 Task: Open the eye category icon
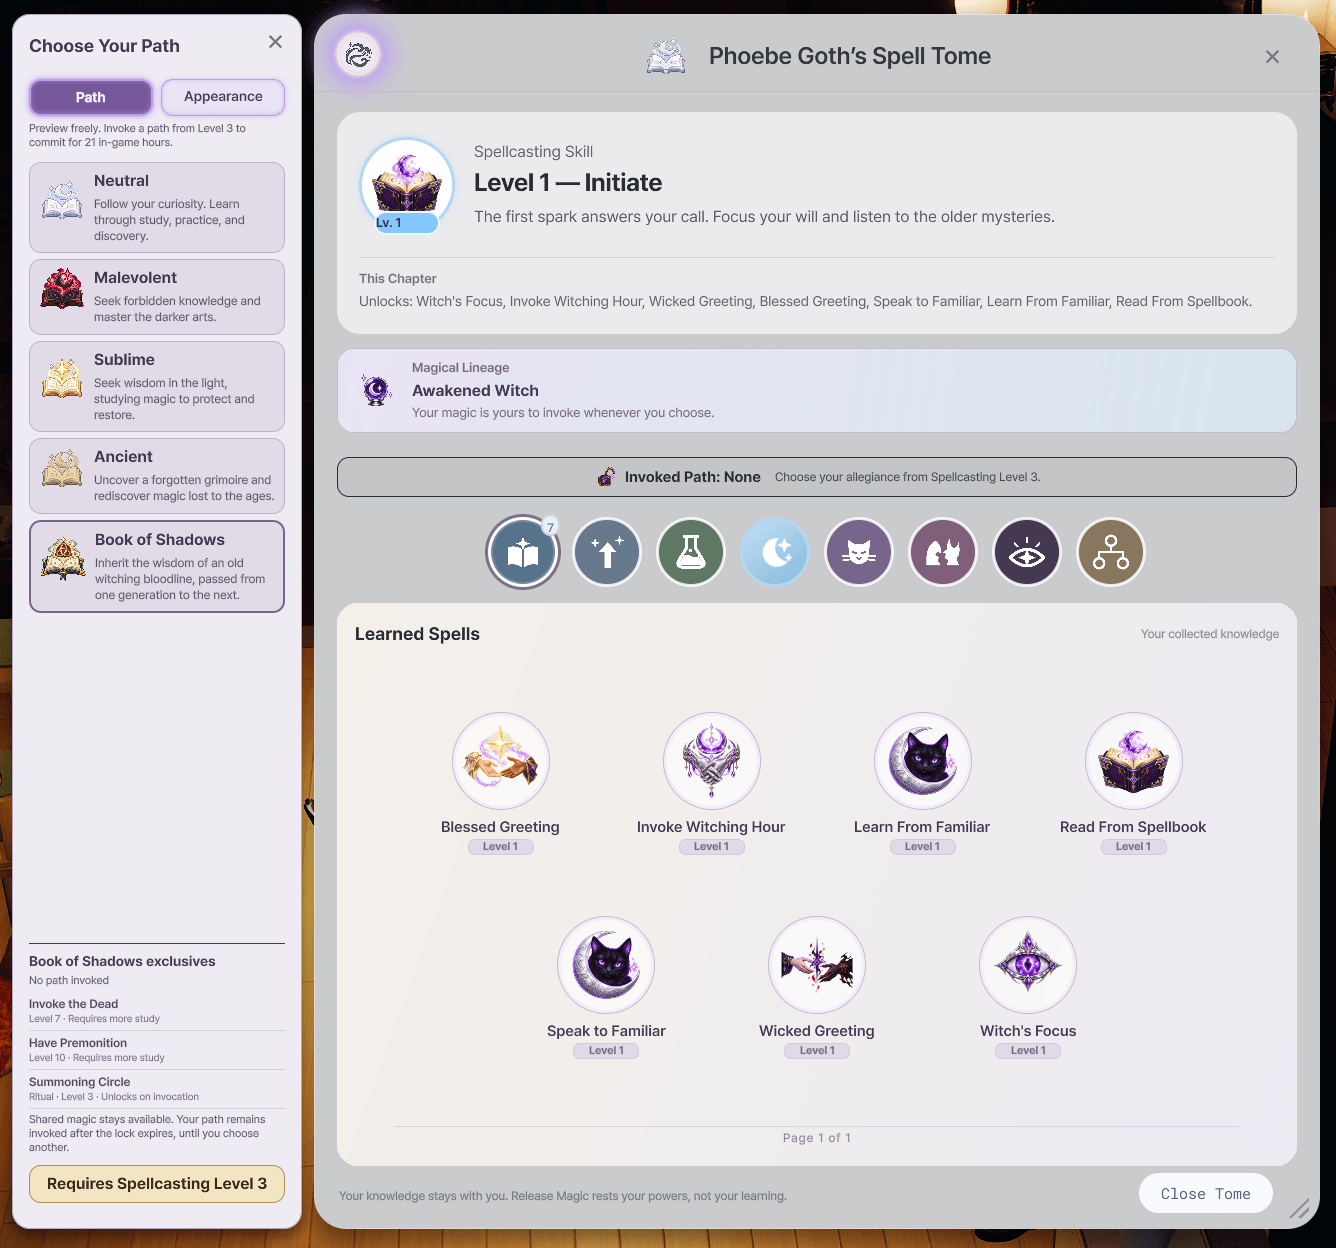[x=1027, y=552]
